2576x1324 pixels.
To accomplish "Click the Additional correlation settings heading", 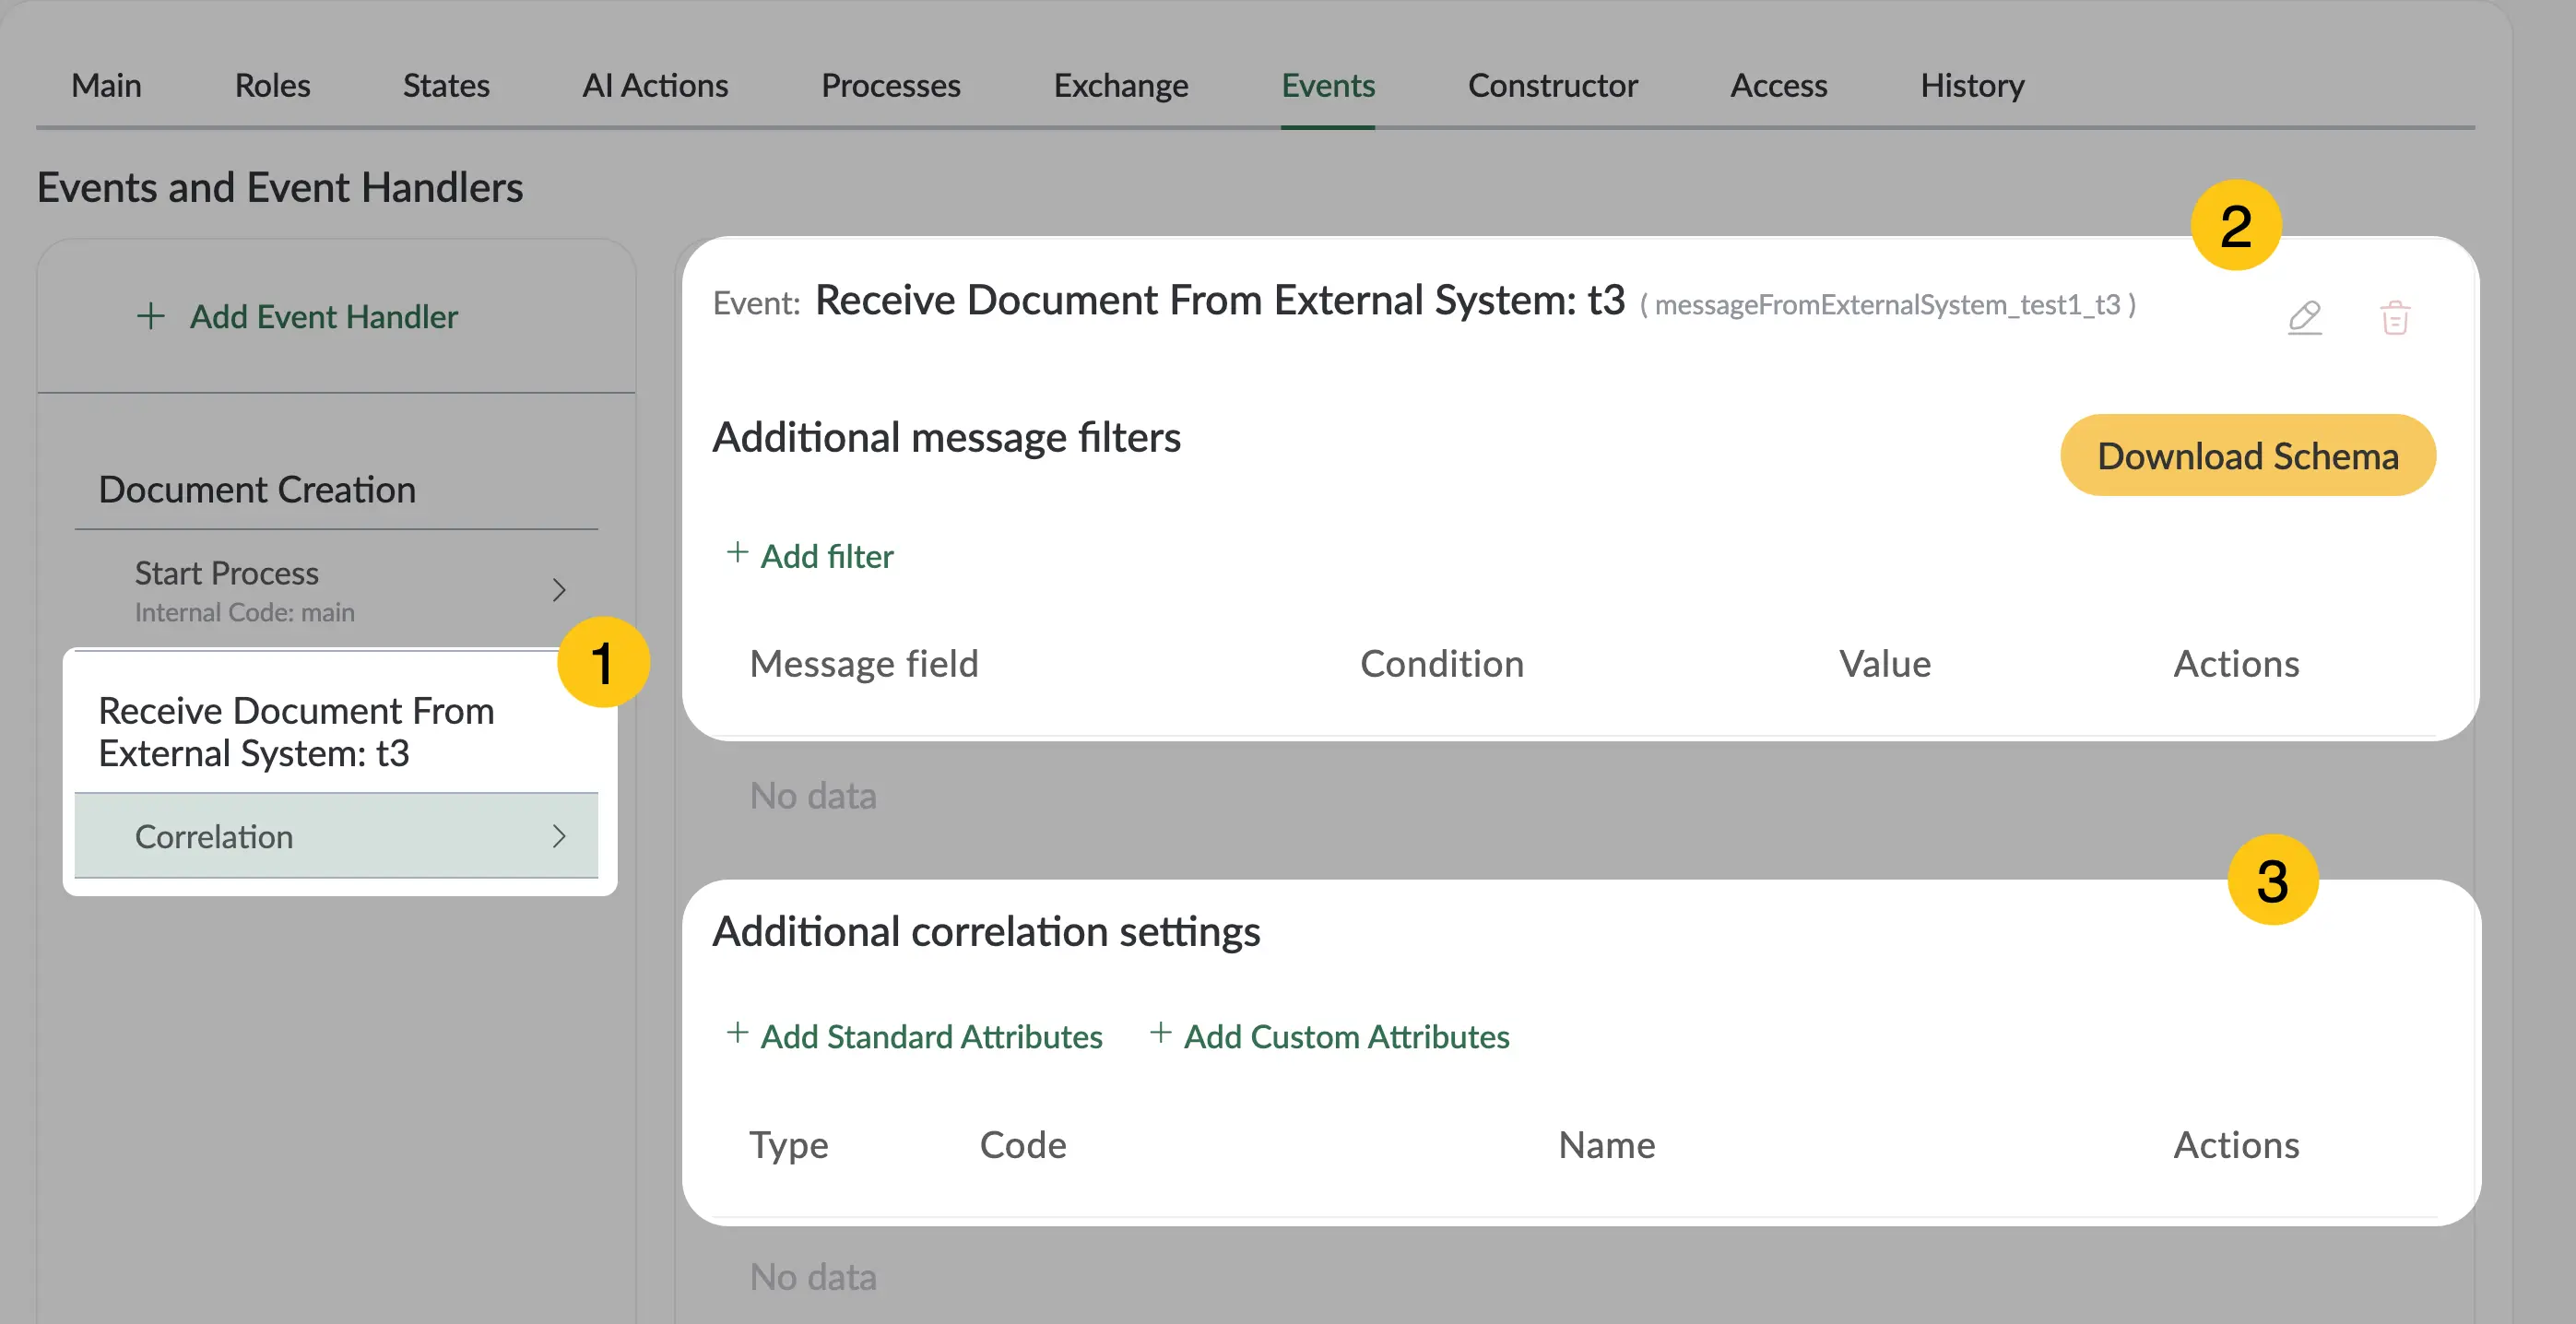I will tap(986, 932).
